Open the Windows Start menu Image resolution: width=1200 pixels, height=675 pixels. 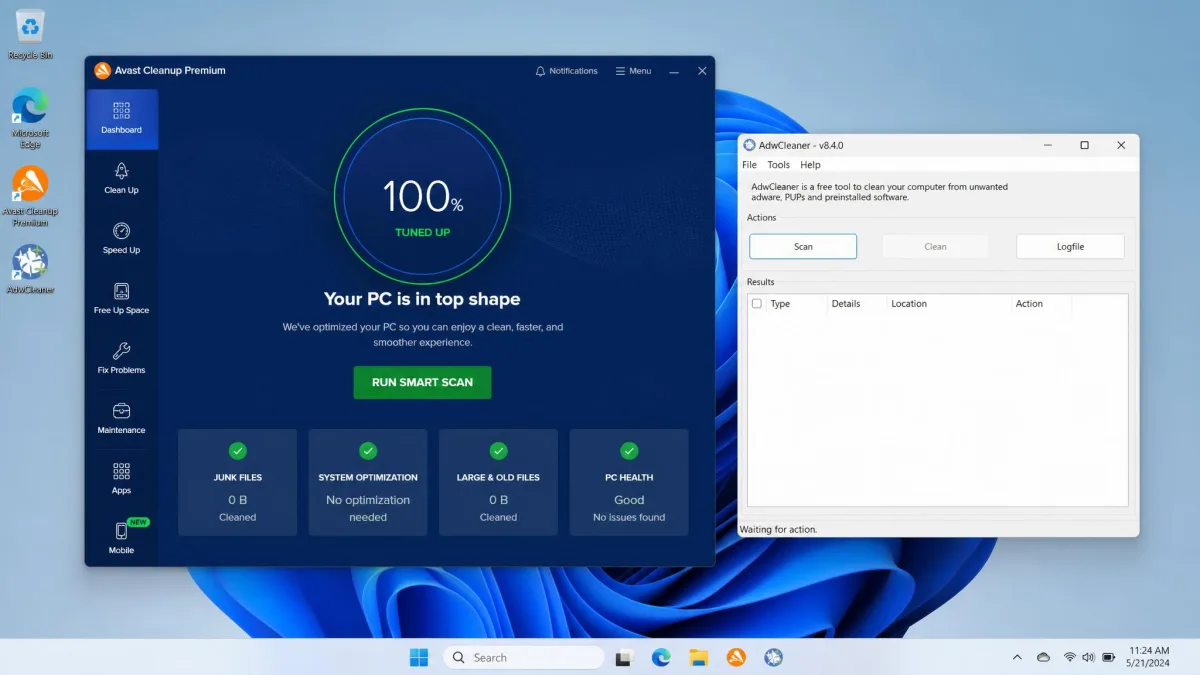(419, 657)
